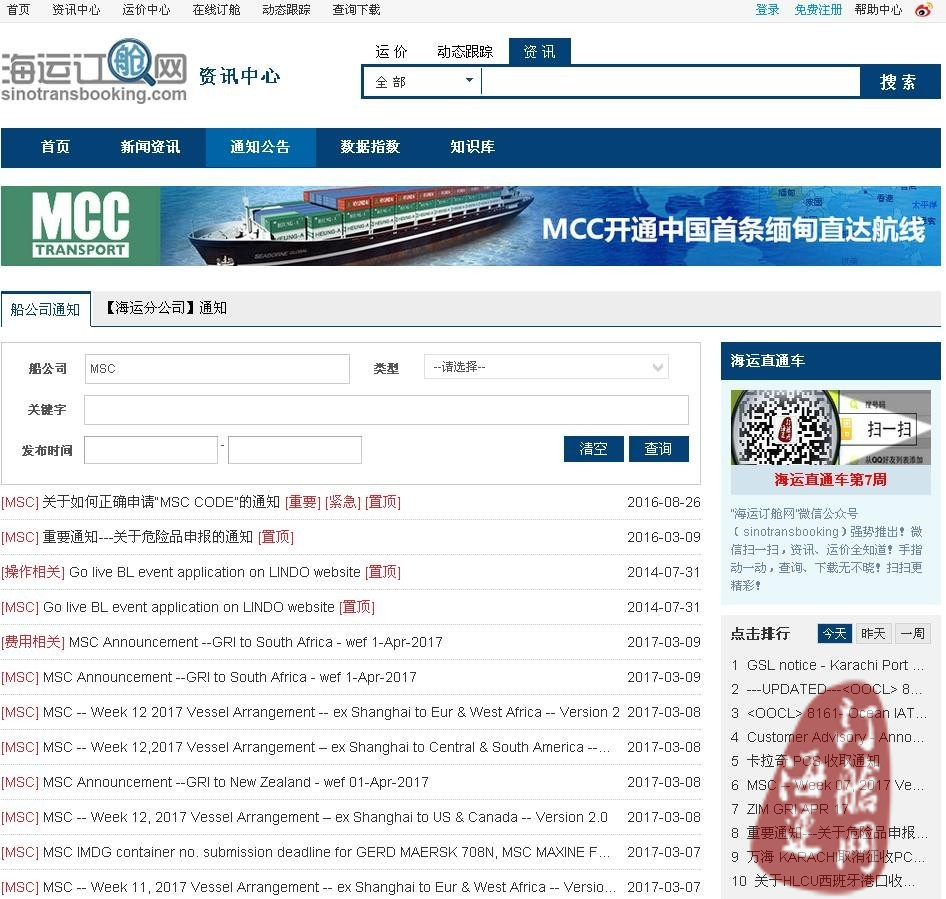Screen dimensions: 946x899
Task: Open the Weibo icon in top bar
Action: (924, 10)
